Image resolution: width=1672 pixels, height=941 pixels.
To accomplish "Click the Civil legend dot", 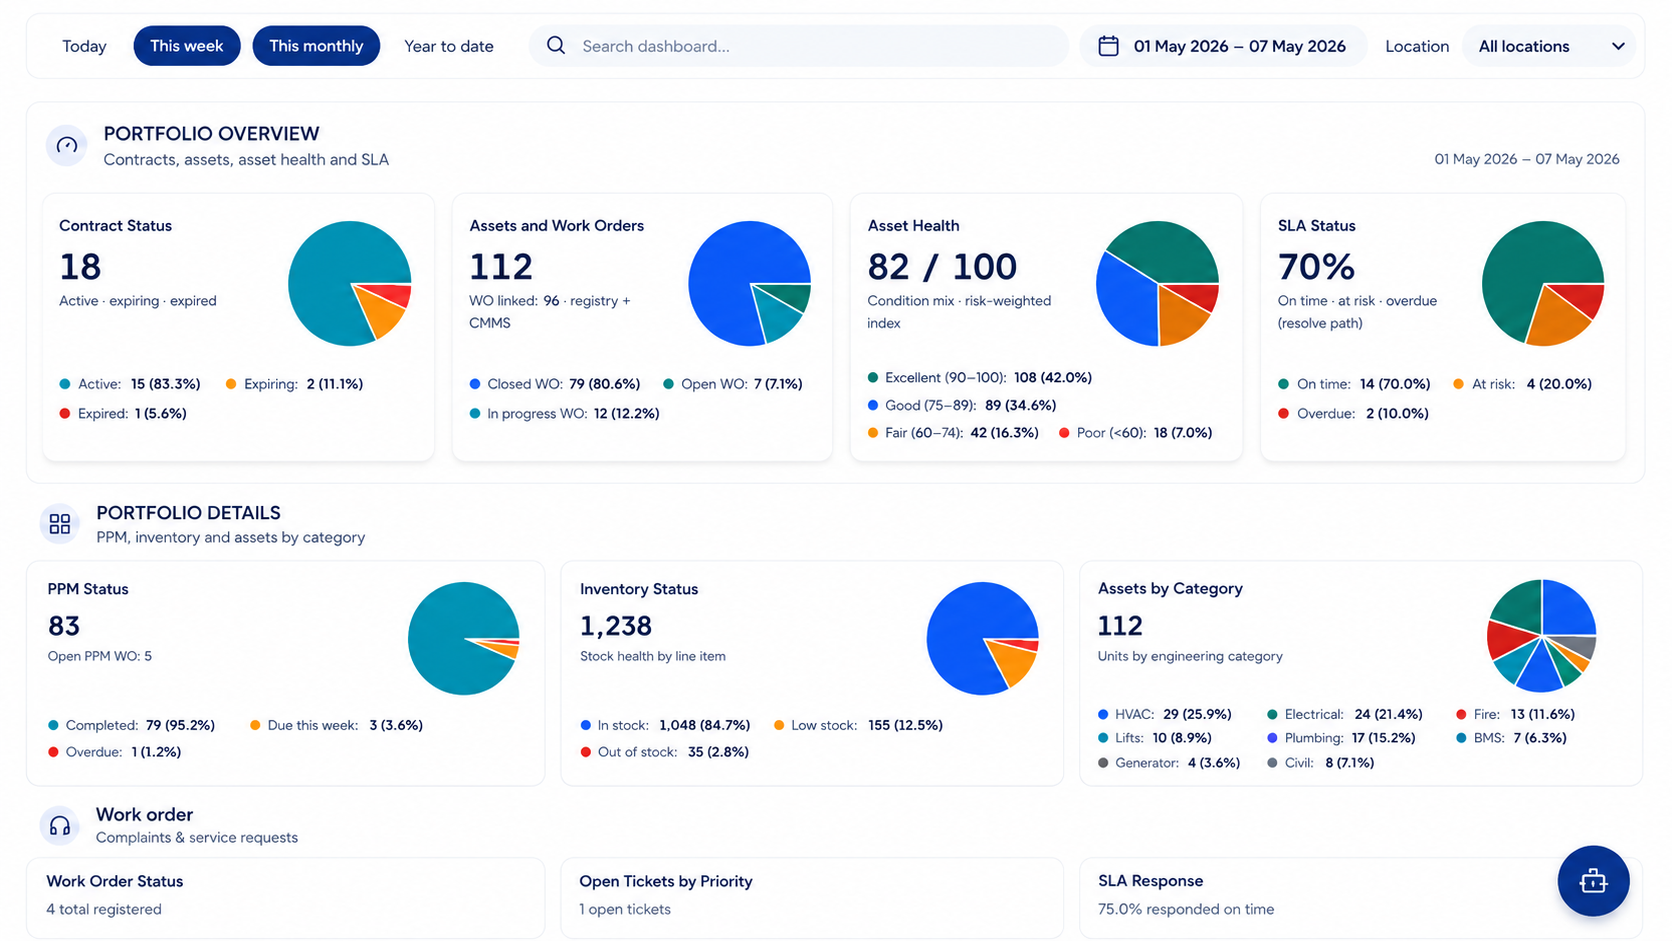I will [x=1272, y=763].
